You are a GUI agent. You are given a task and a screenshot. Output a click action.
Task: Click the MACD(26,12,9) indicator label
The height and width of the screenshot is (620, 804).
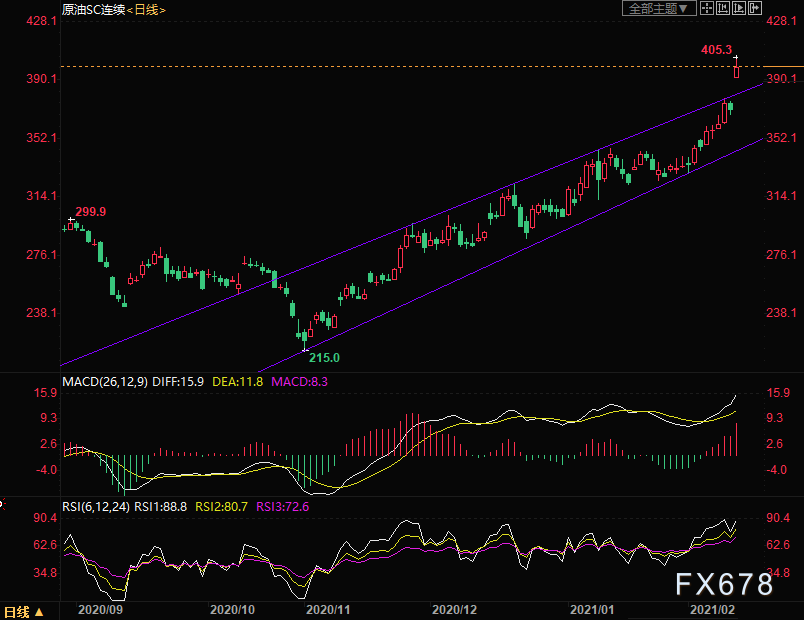[x=105, y=382]
